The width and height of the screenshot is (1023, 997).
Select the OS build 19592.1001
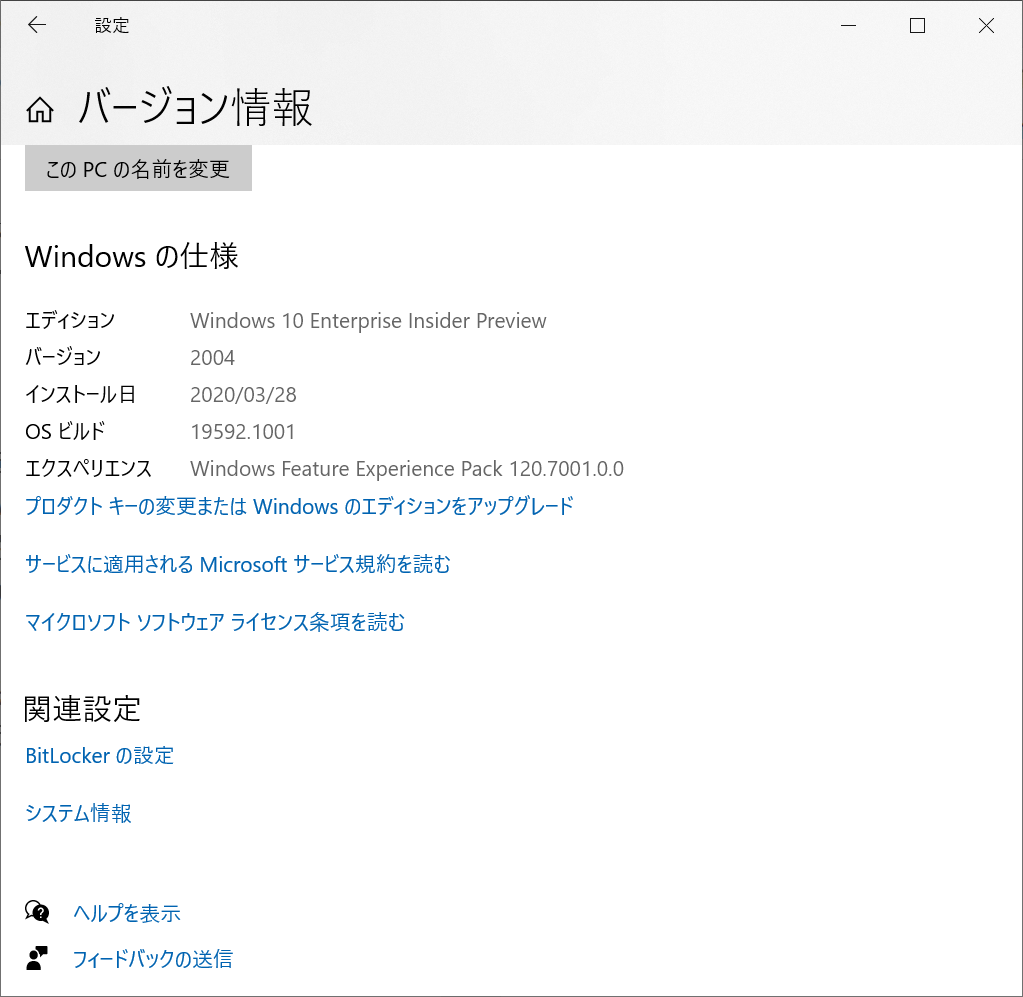click(242, 432)
